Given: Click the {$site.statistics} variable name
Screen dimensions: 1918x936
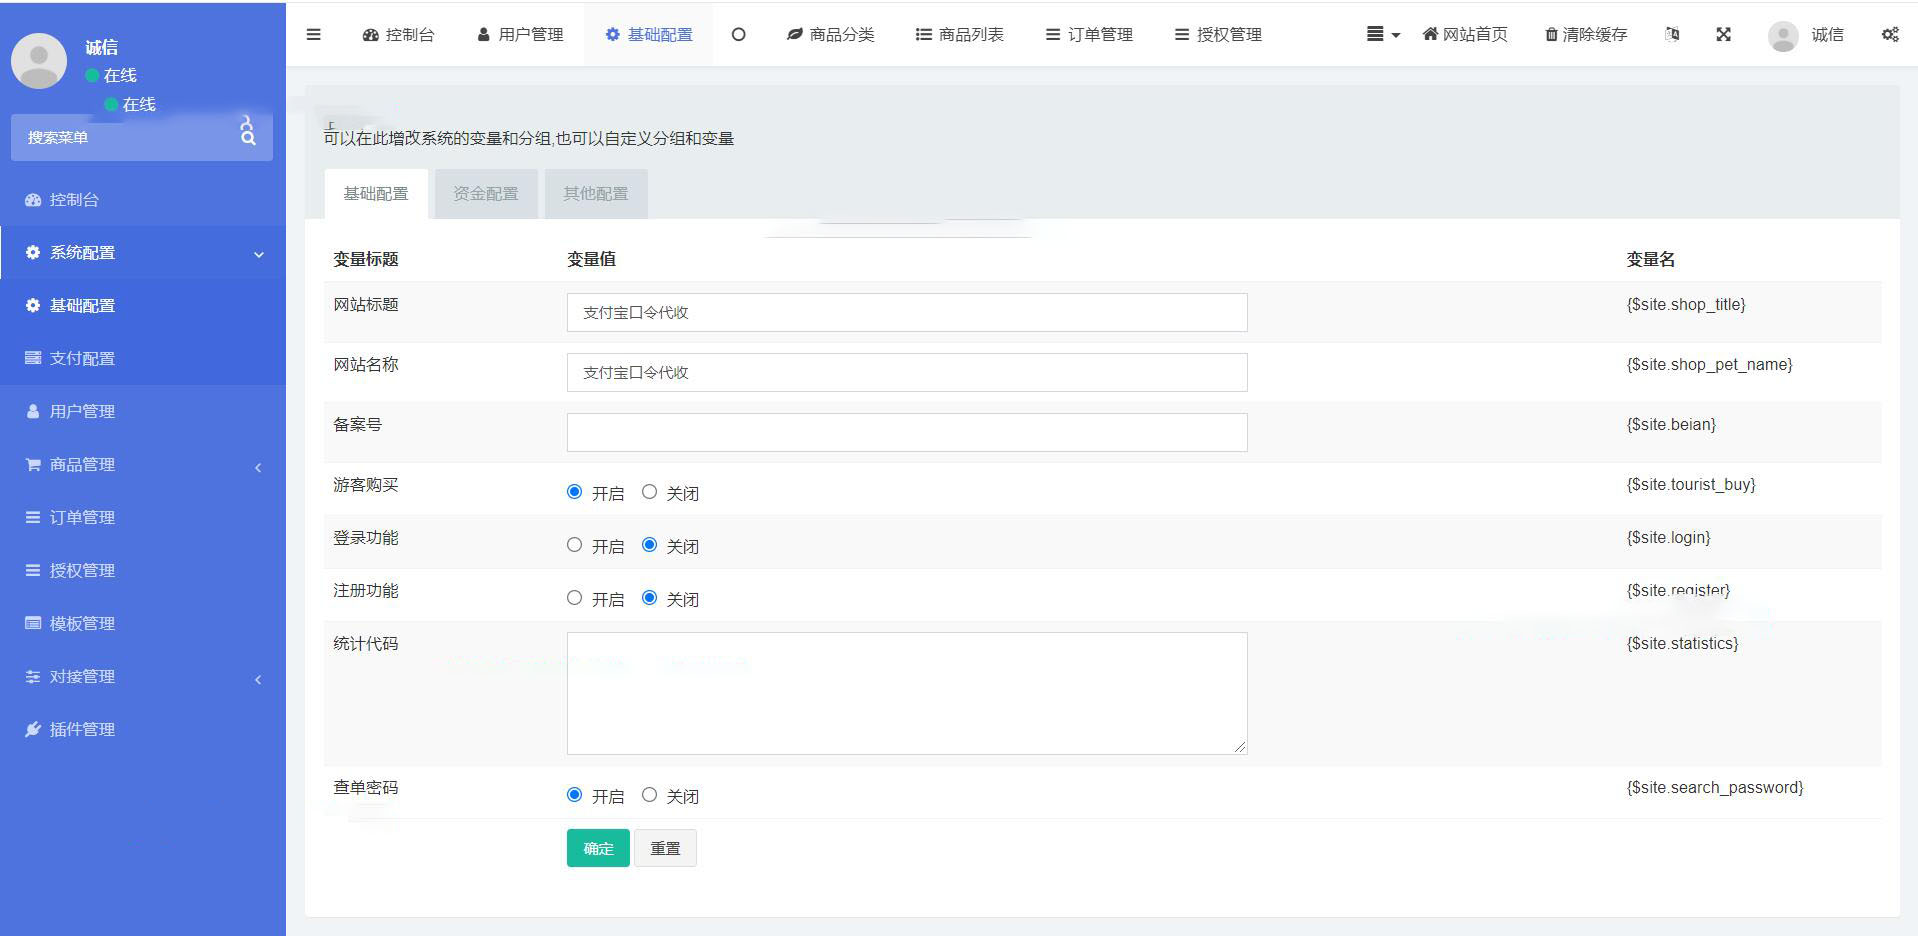Looking at the screenshot, I should point(1682,643).
